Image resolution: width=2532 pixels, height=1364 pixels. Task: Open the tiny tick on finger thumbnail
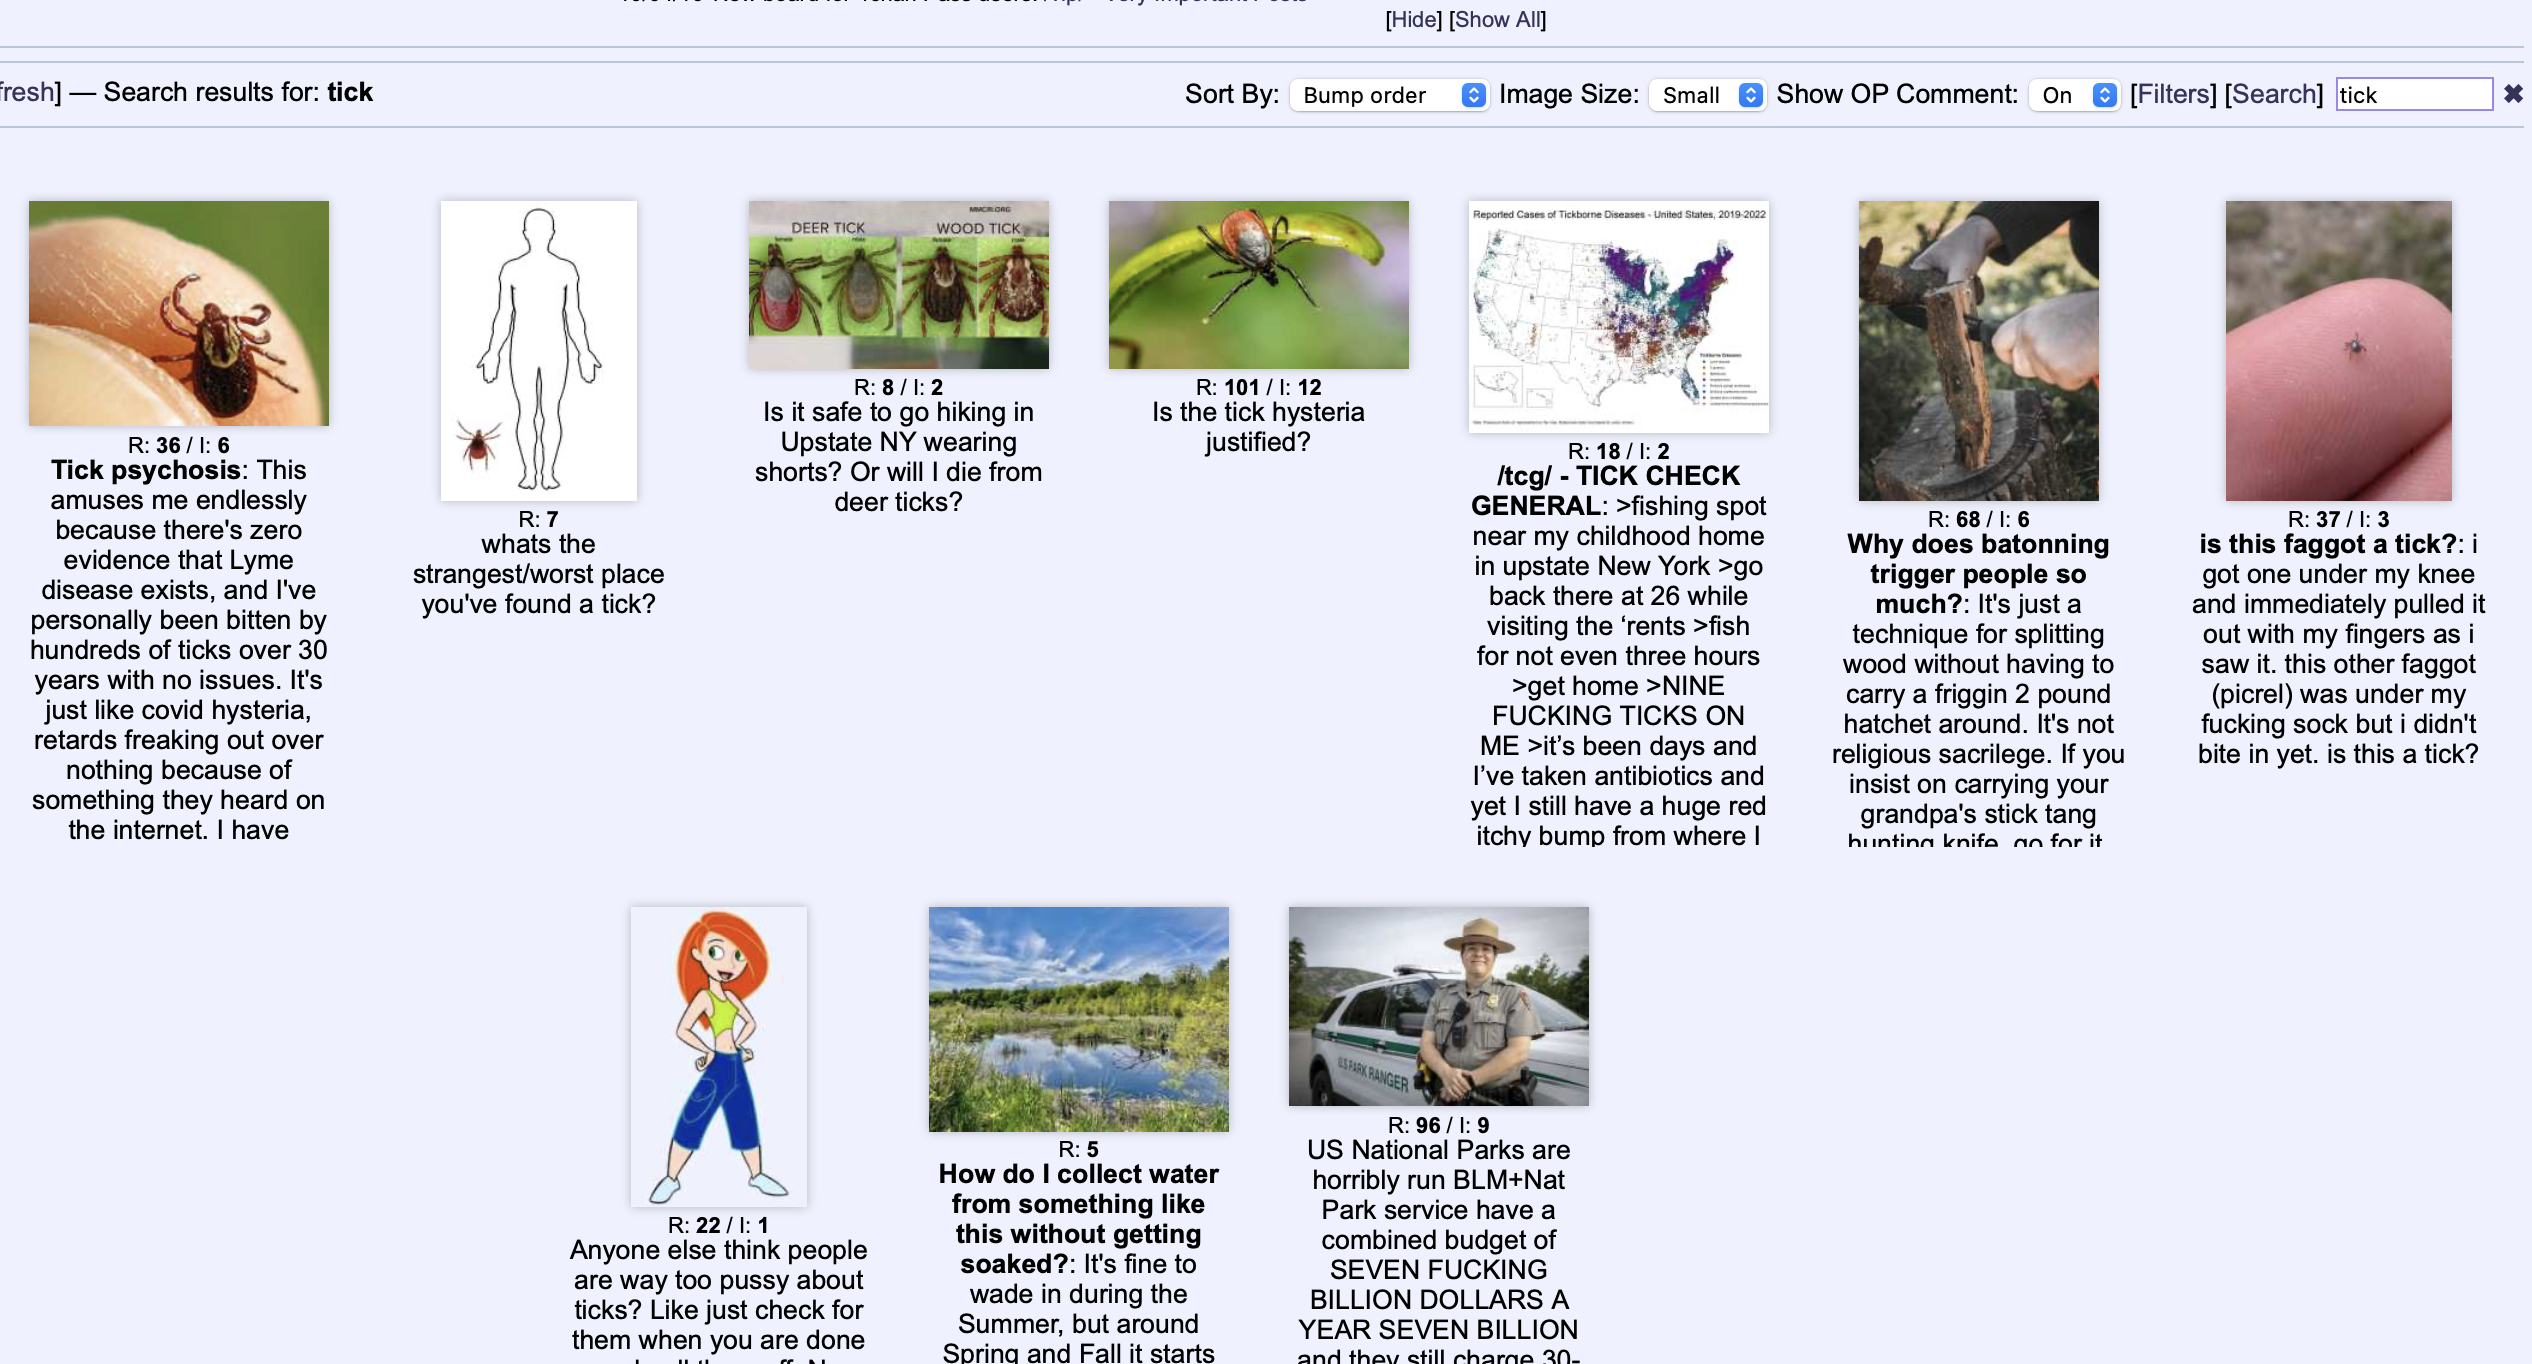pos(2339,350)
